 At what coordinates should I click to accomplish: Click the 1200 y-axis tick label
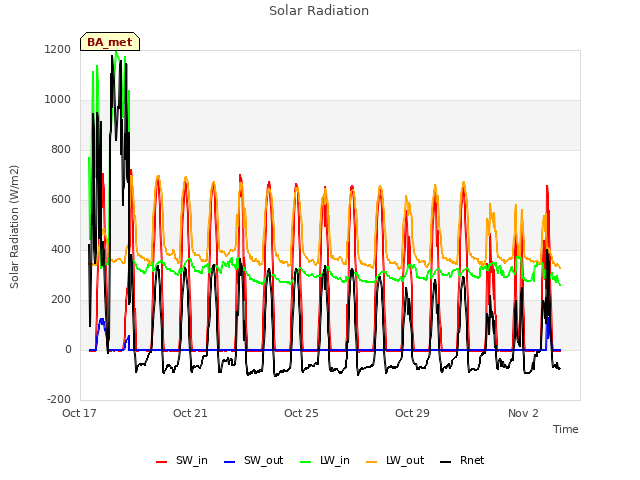coord(58,49)
